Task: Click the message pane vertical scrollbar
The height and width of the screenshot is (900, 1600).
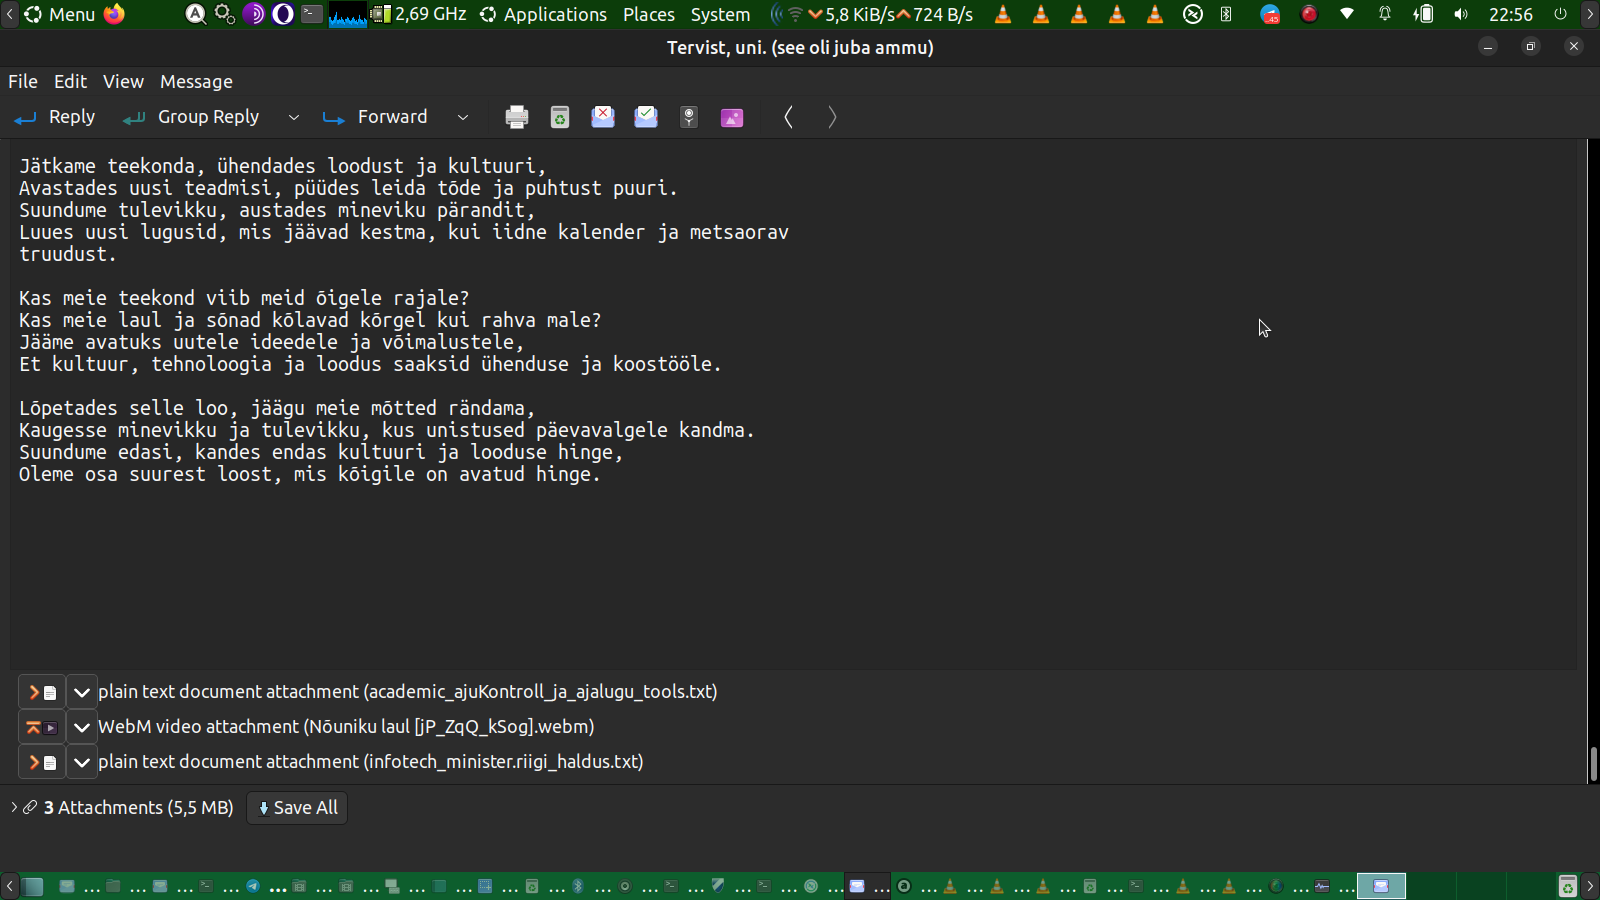Action: tap(1592, 765)
